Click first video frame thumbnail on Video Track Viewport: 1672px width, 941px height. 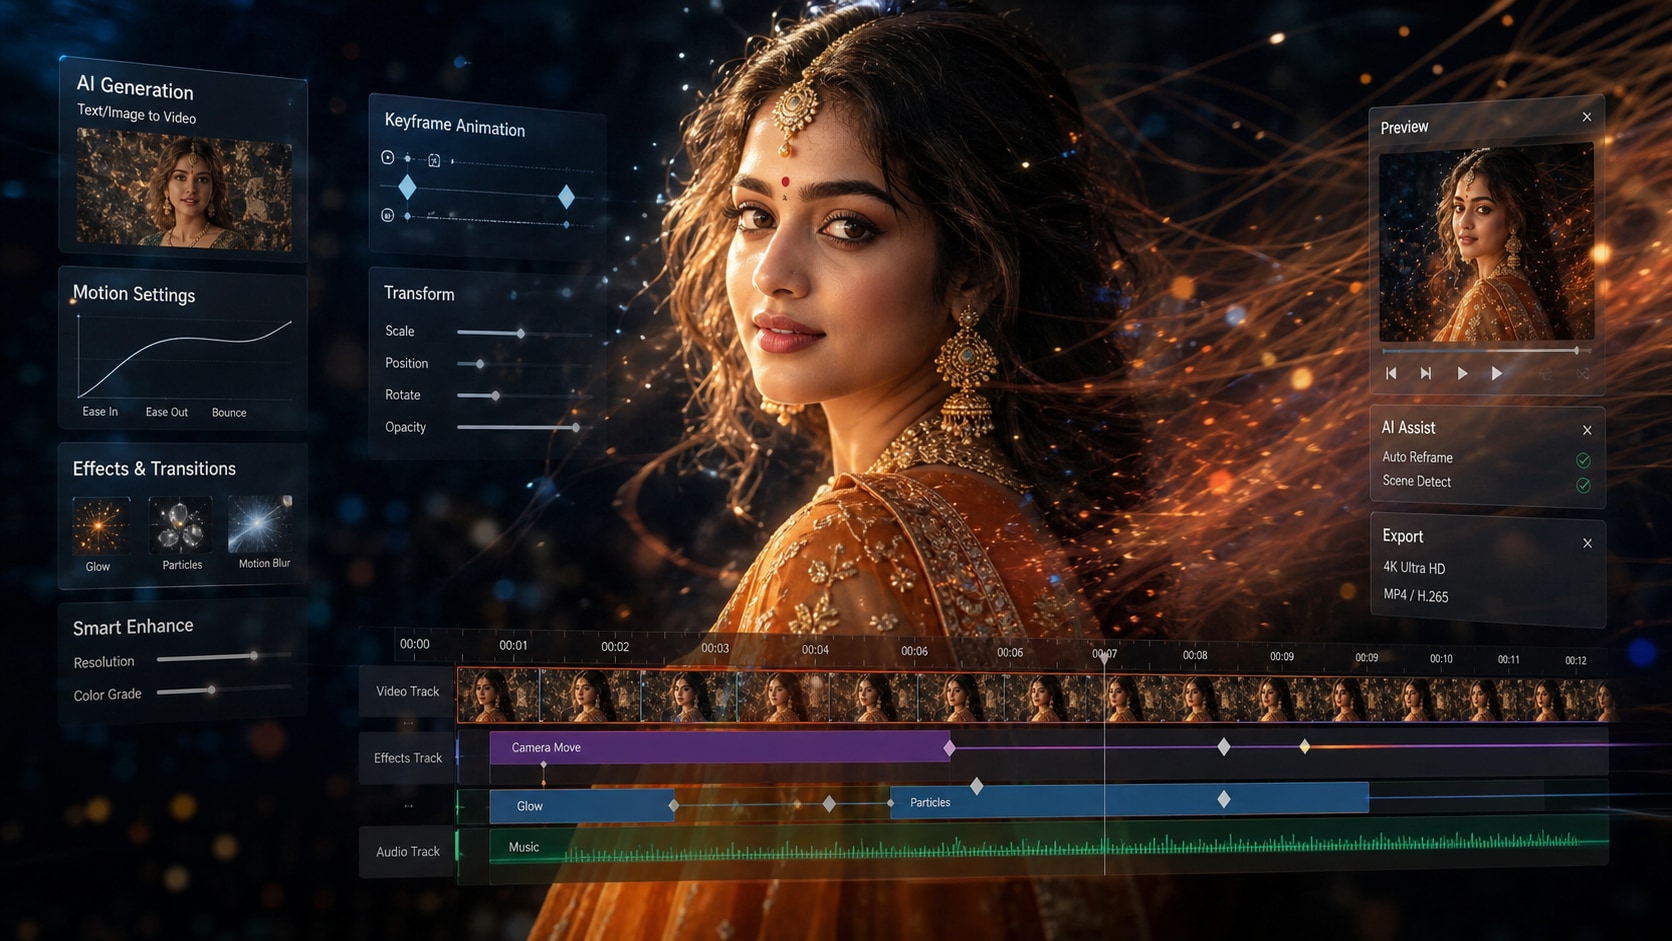(x=499, y=695)
